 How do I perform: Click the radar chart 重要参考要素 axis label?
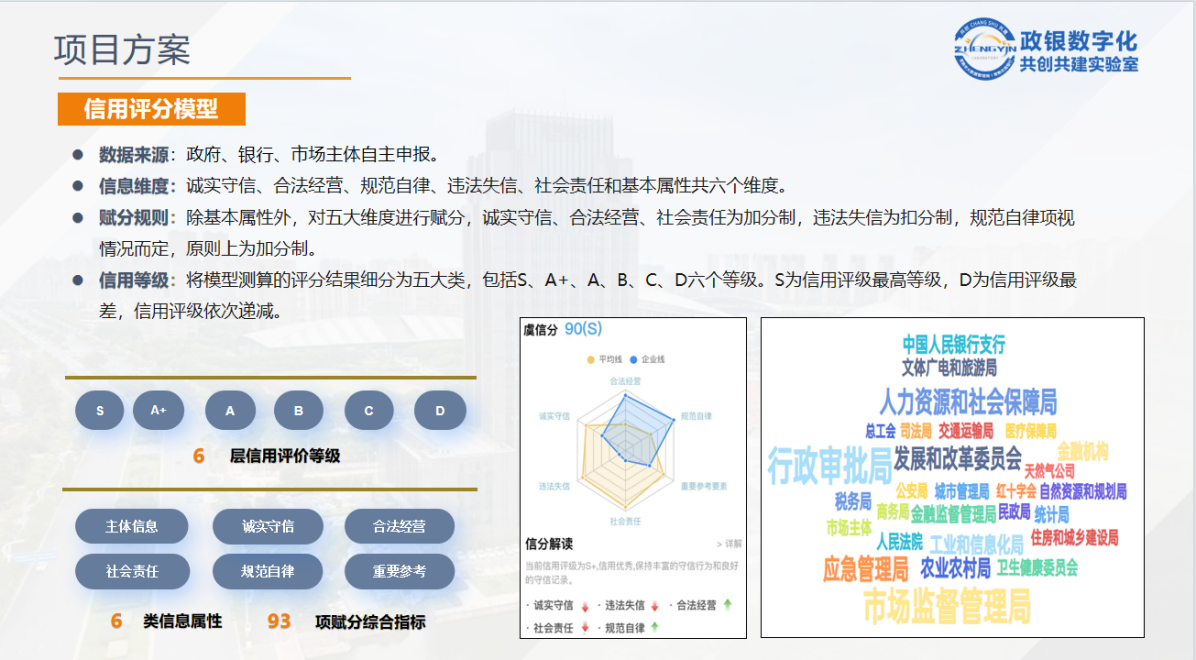[704, 486]
